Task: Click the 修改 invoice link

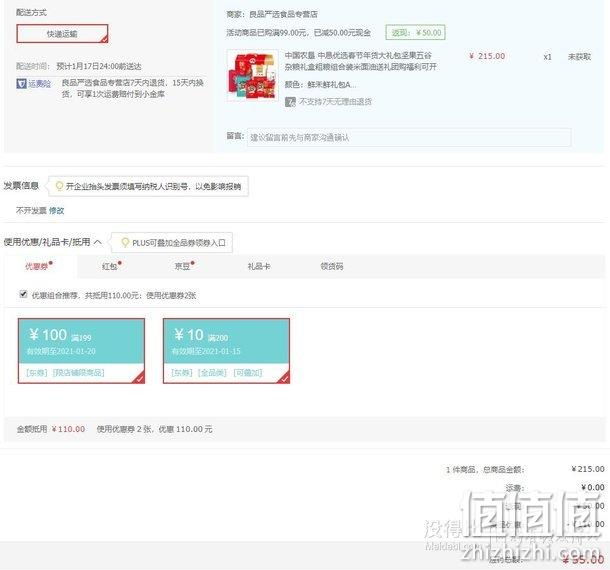Action: tap(56, 210)
